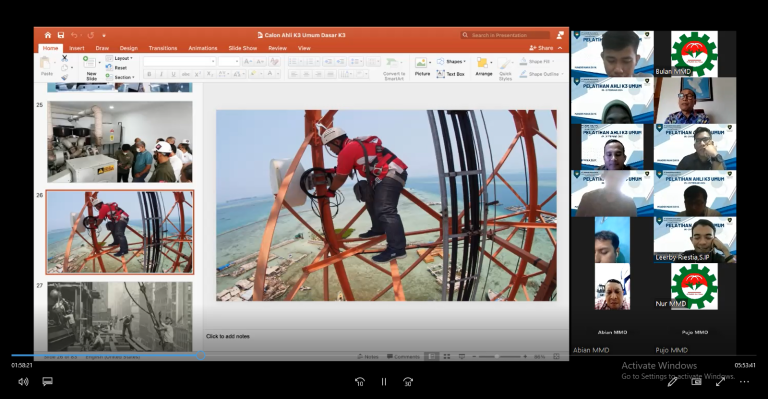Open the more options ellipsis in player
The height and width of the screenshot is (399, 768).
pos(744,382)
